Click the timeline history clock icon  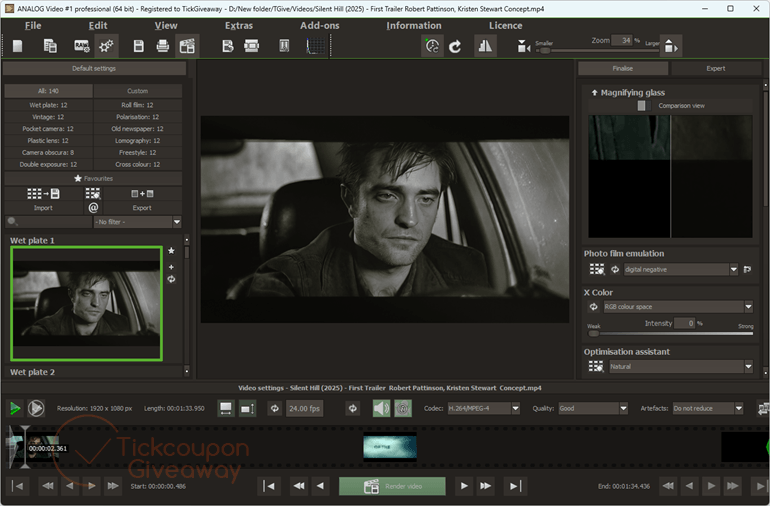click(x=432, y=46)
